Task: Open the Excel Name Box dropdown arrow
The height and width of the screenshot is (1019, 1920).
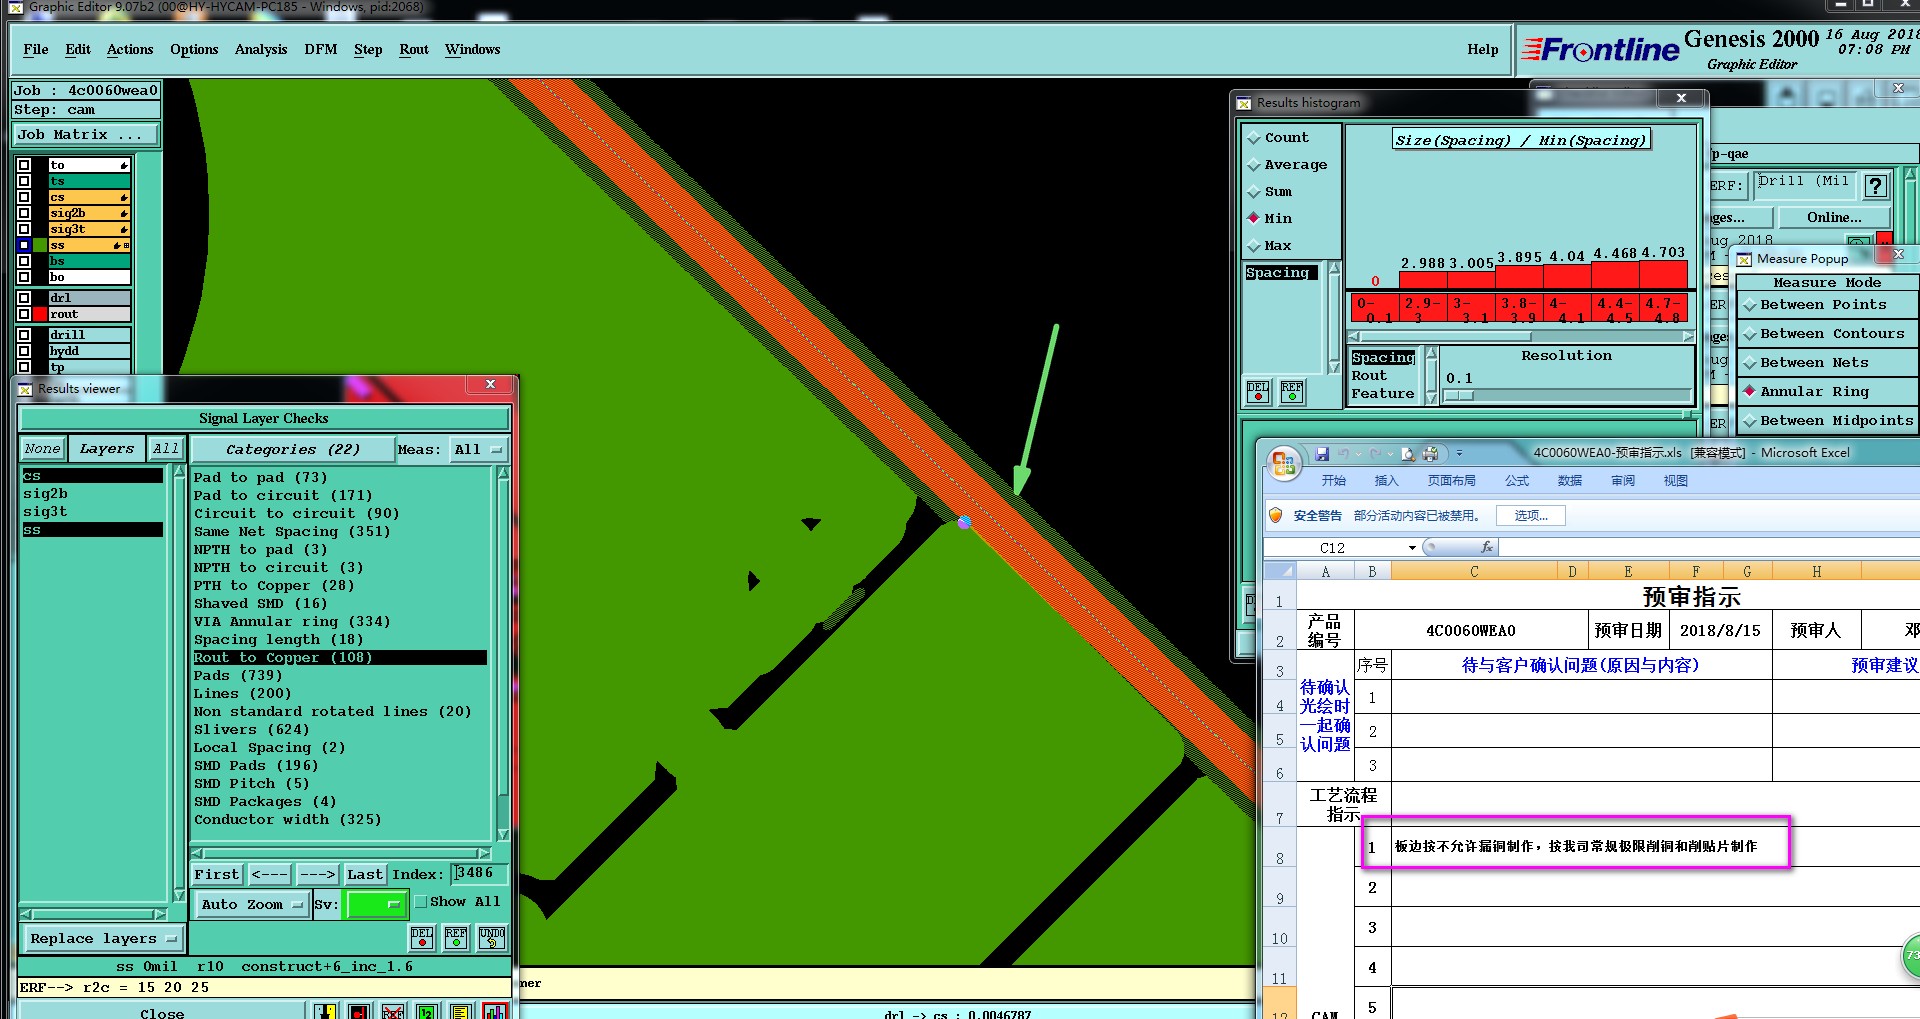Action: (x=1412, y=548)
